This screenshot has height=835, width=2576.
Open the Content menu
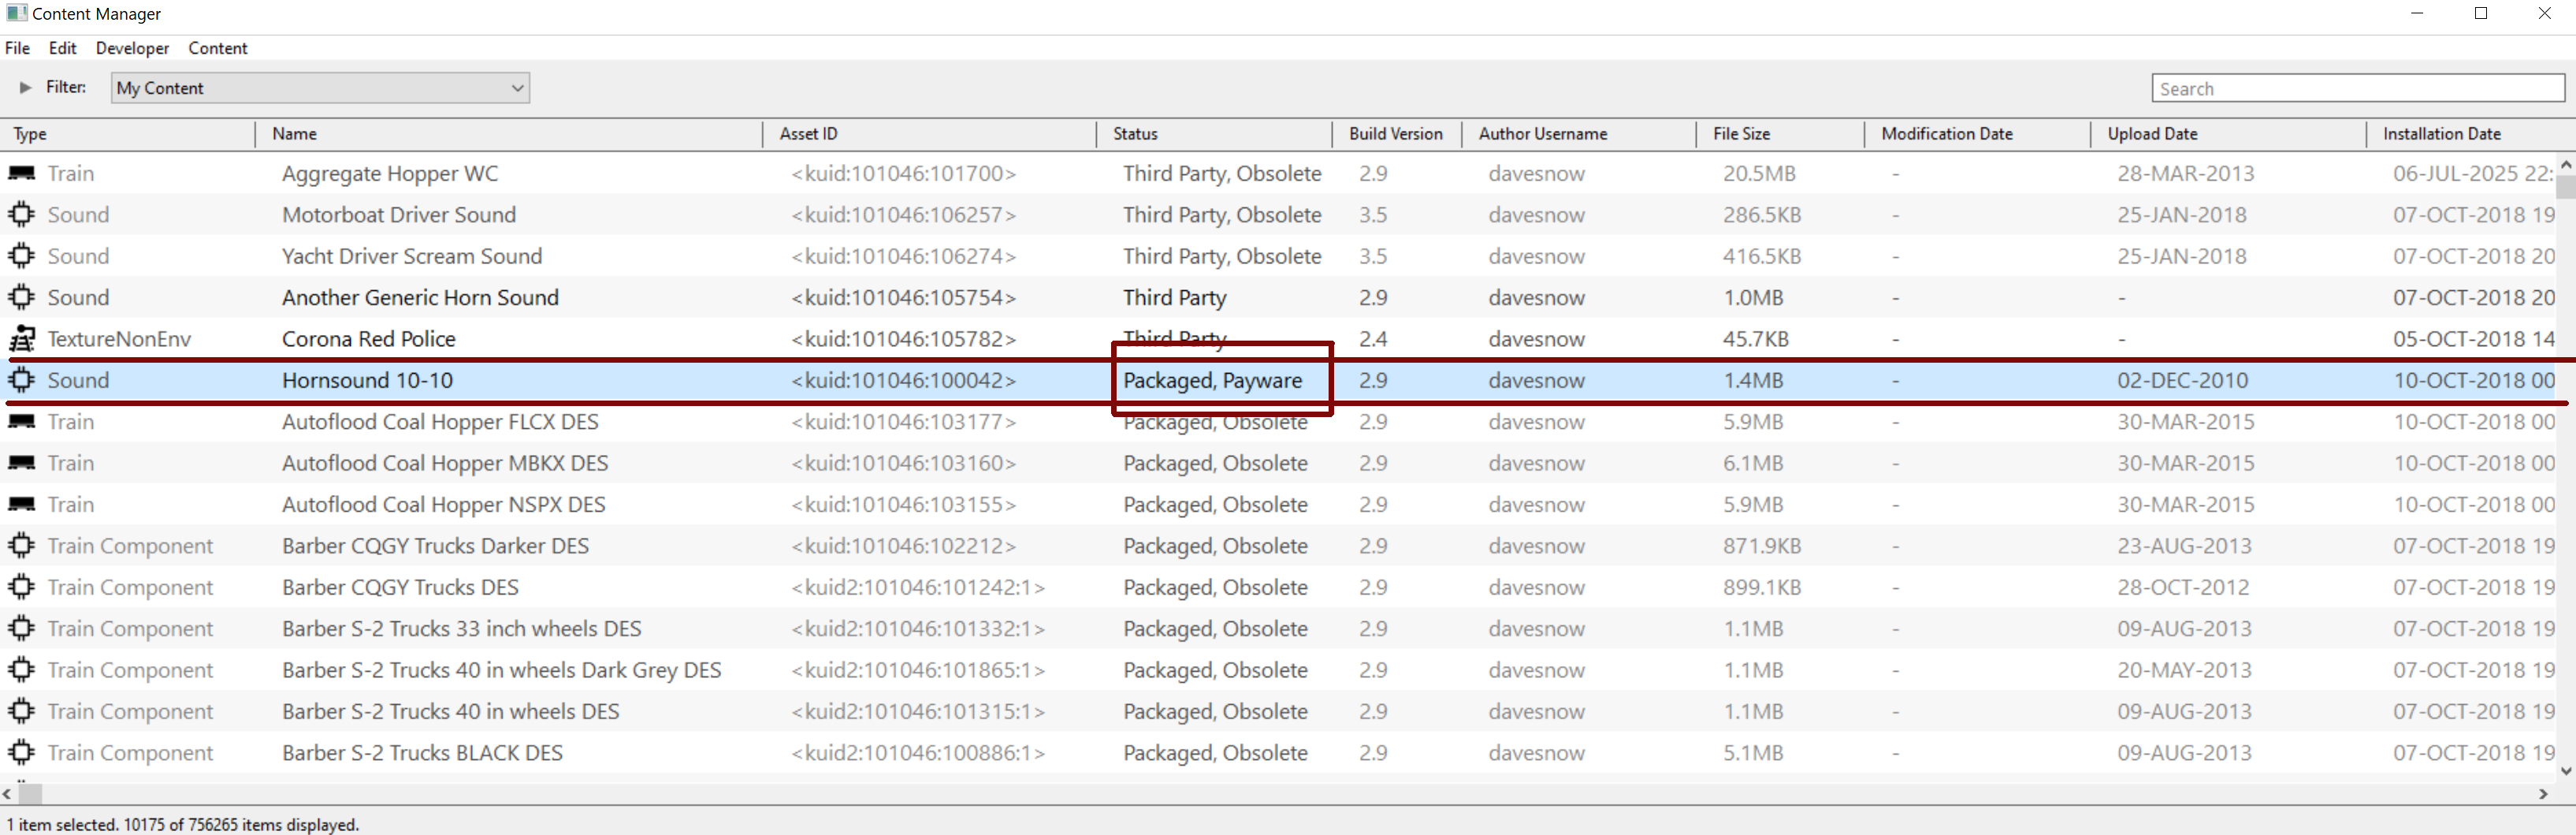(x=217, y=48)
